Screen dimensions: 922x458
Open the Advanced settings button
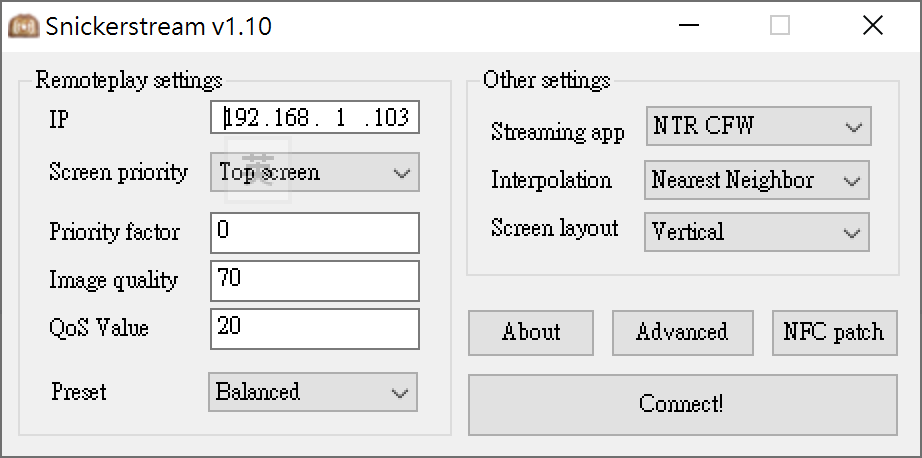click(x=683, y=333)
